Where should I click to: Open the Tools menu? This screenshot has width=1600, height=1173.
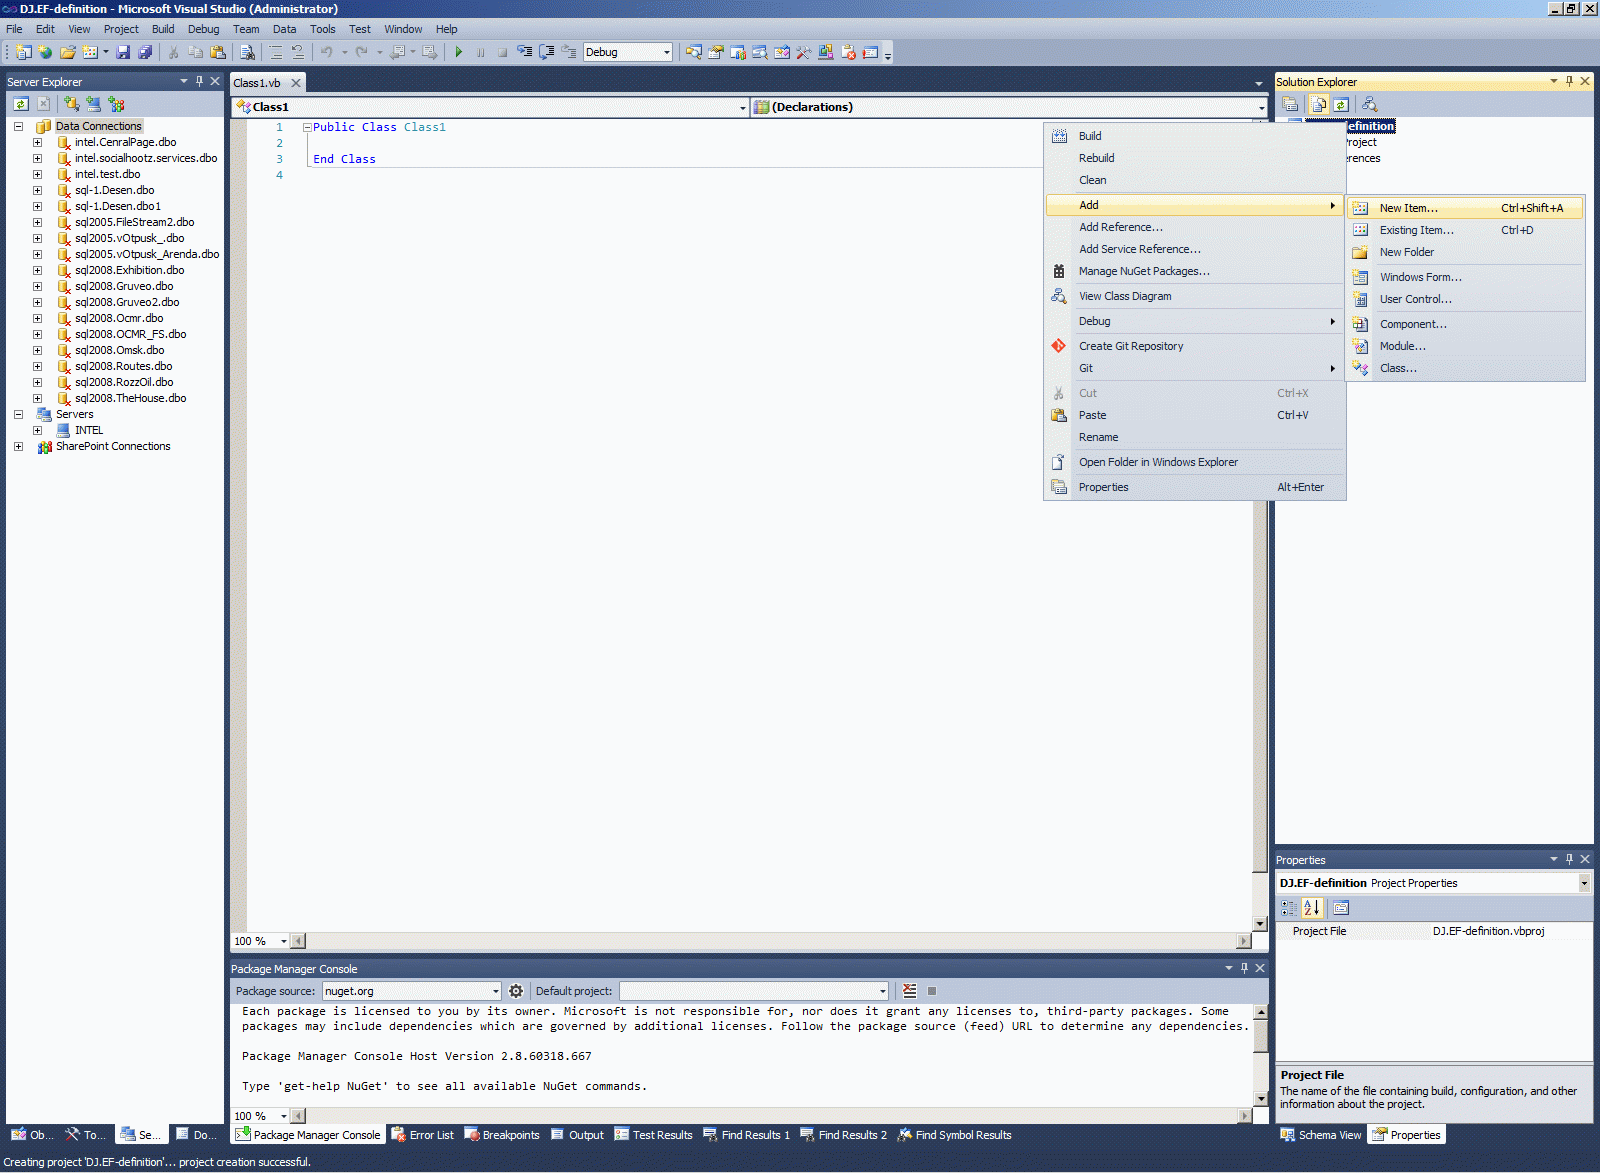[x=322, y=29]
